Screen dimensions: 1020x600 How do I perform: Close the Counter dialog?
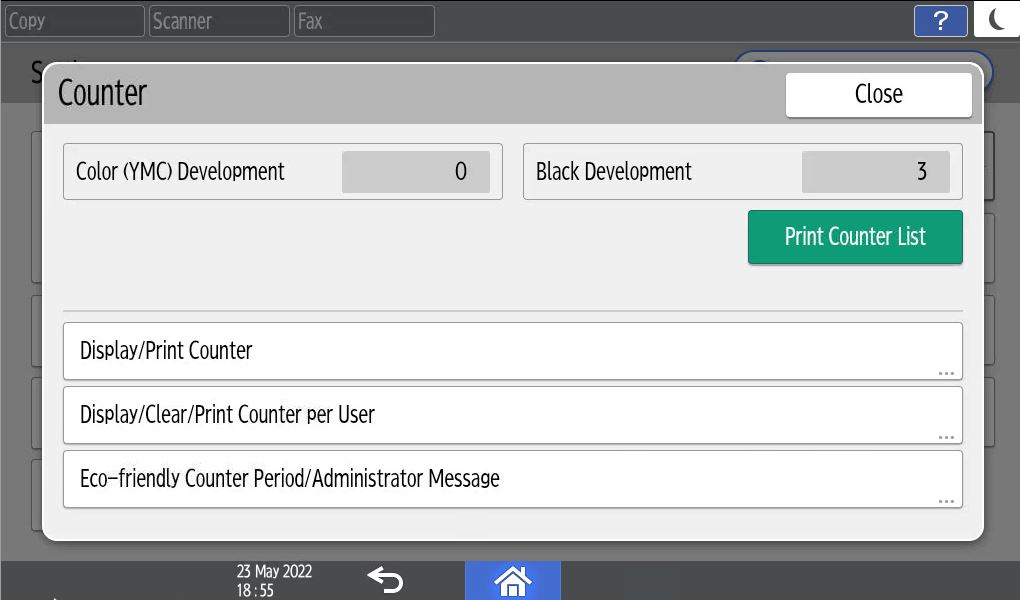(878, 94)
